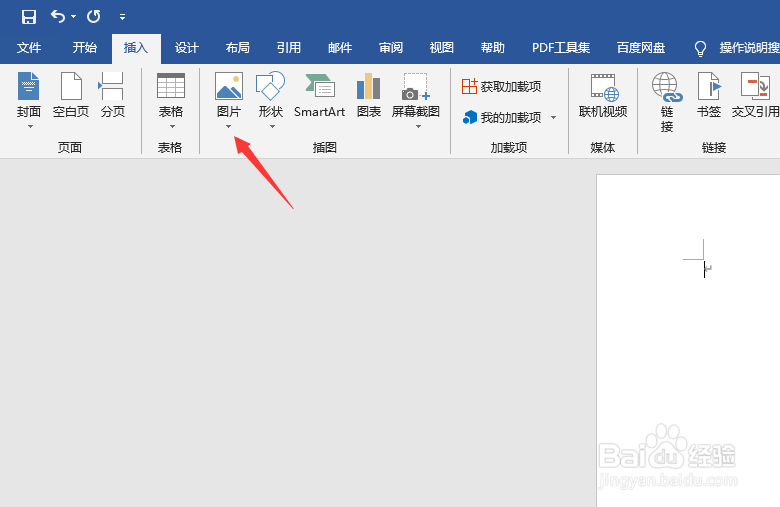Switch to the 开始 (Home) tab
Screen dimensions: 780x507
85,48
